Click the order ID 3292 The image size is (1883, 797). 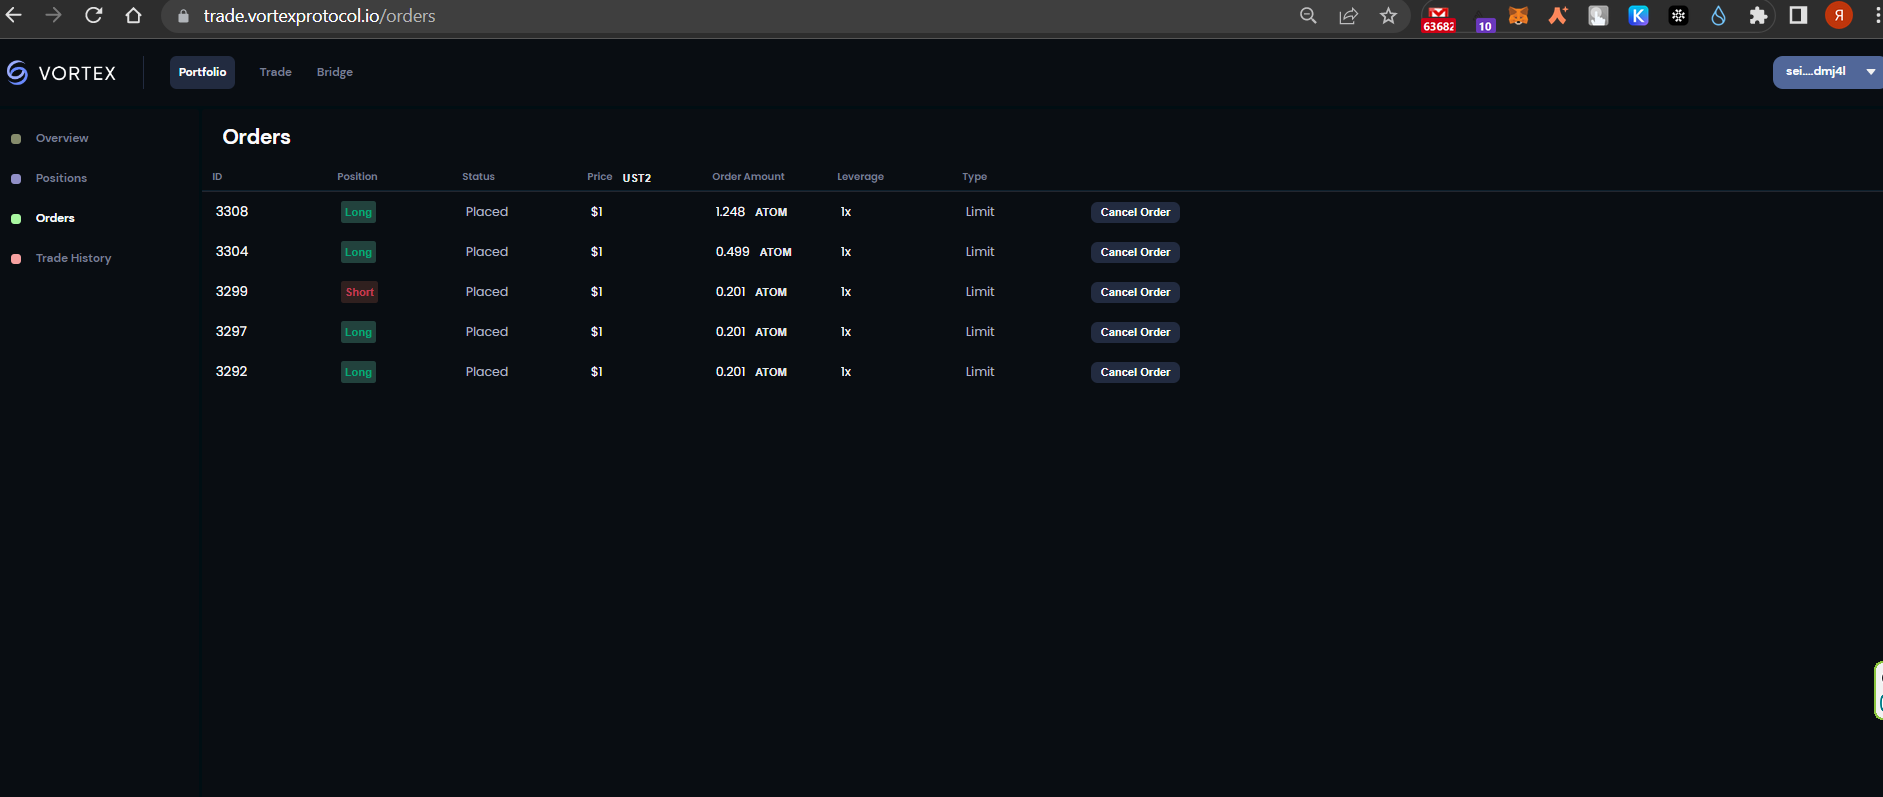tap(231, 372)
